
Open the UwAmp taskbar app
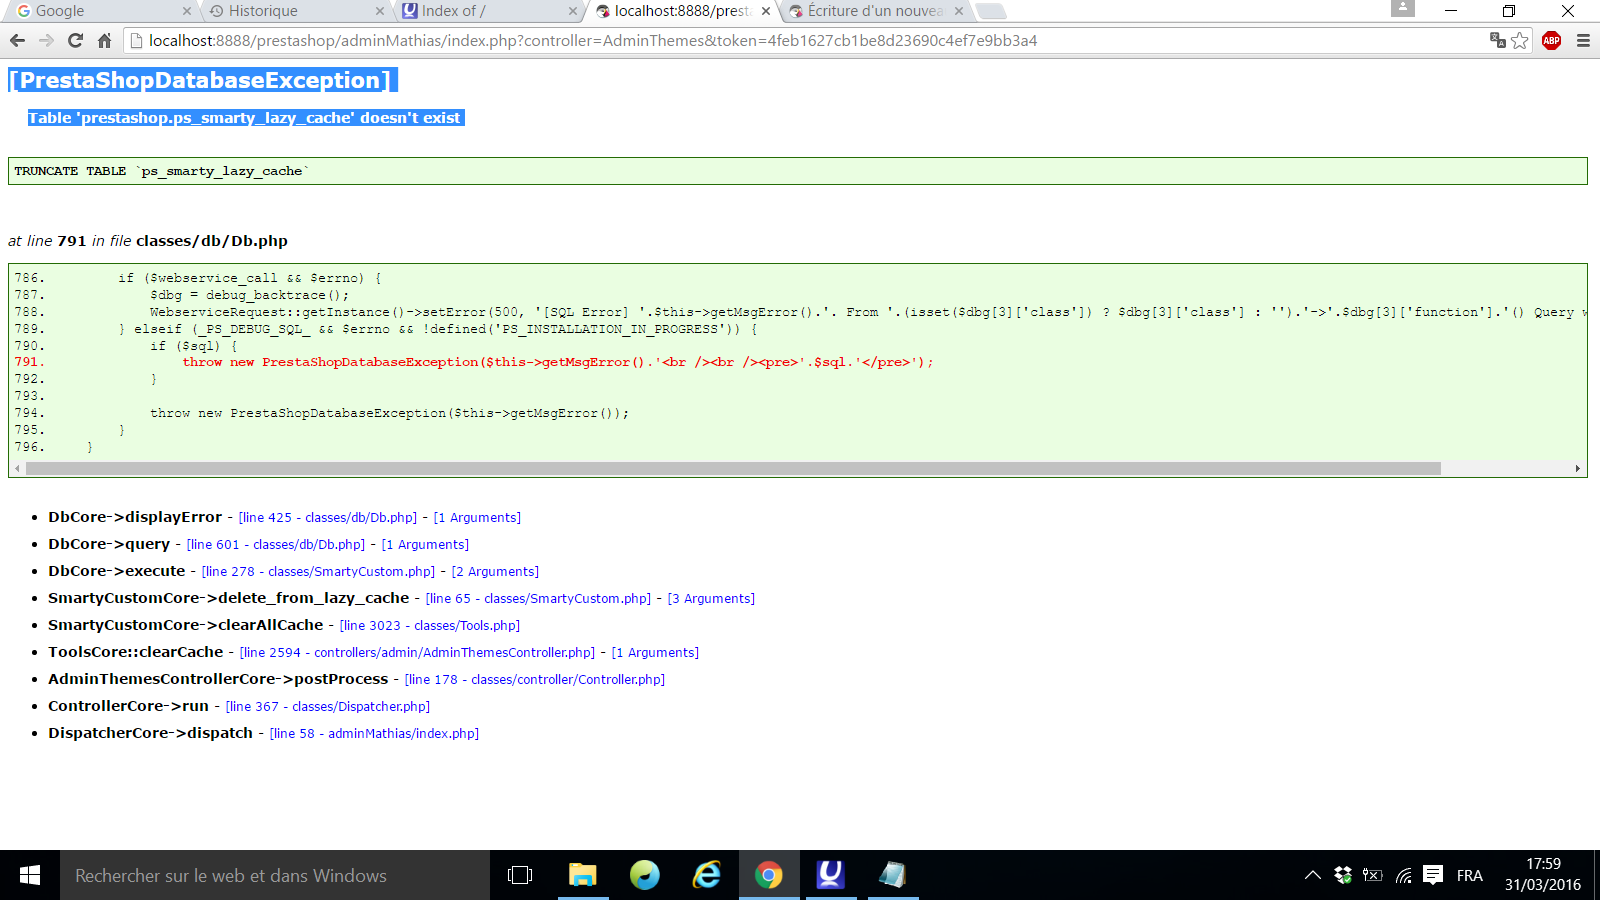coord(830,875)
